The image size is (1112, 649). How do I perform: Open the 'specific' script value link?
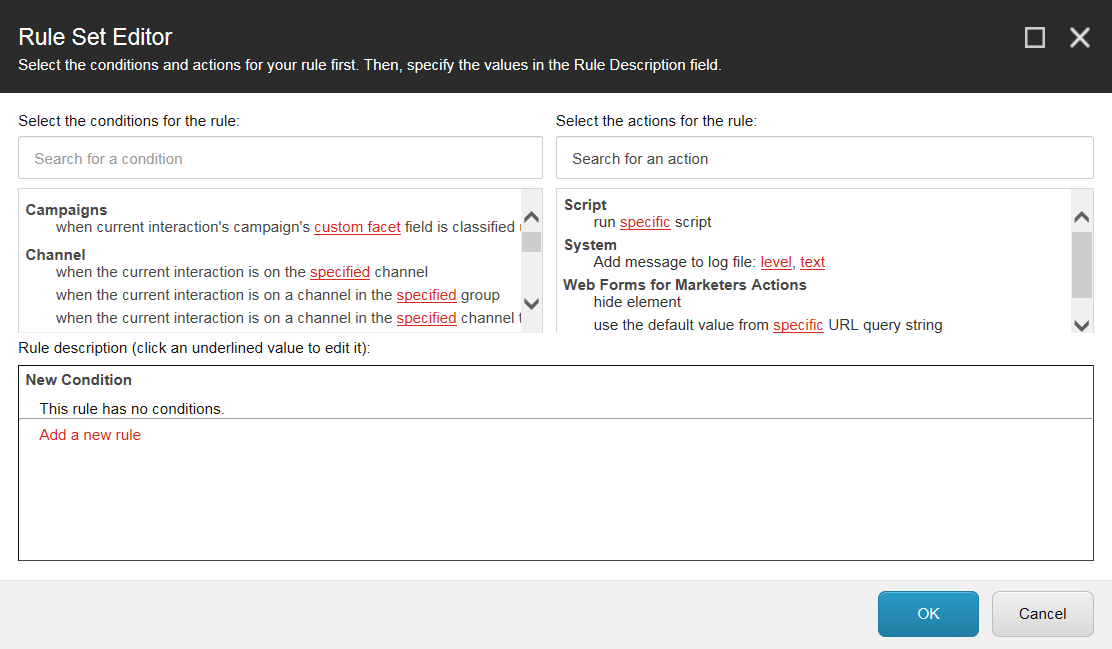point(645,222)
